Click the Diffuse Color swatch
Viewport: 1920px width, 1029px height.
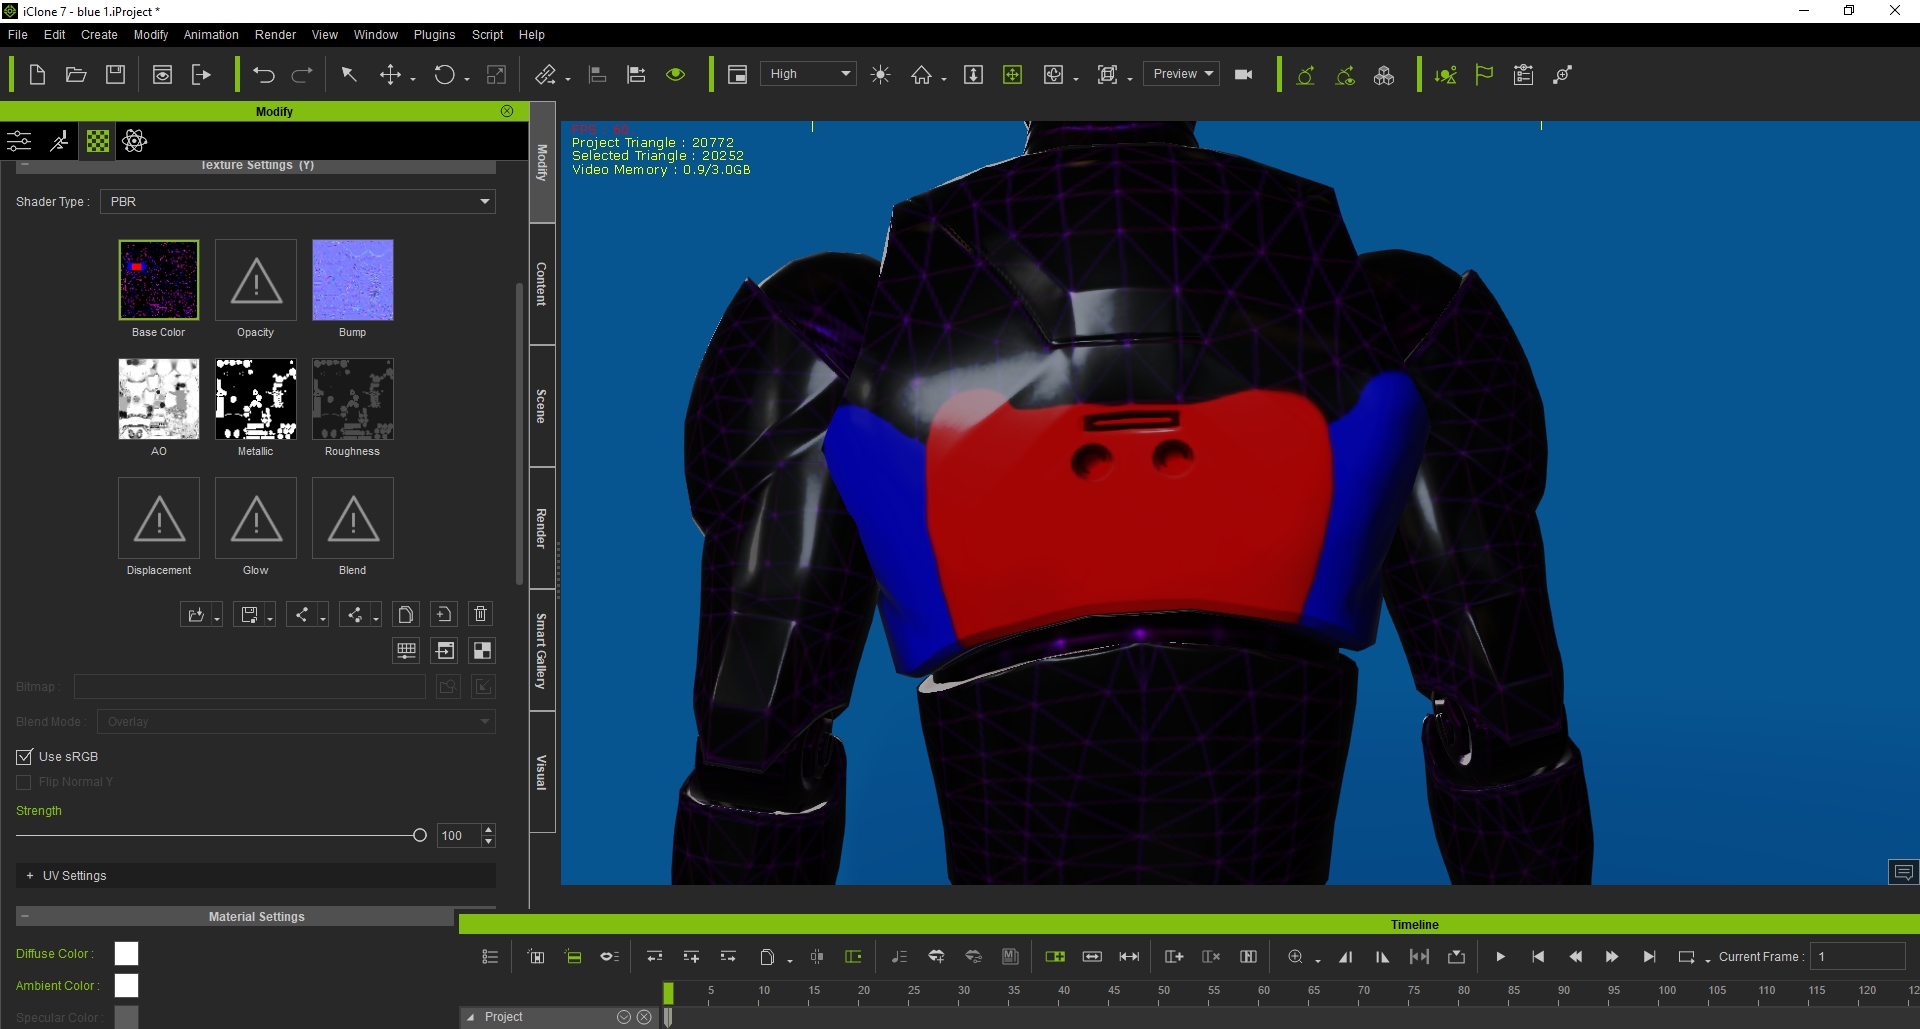126,954
